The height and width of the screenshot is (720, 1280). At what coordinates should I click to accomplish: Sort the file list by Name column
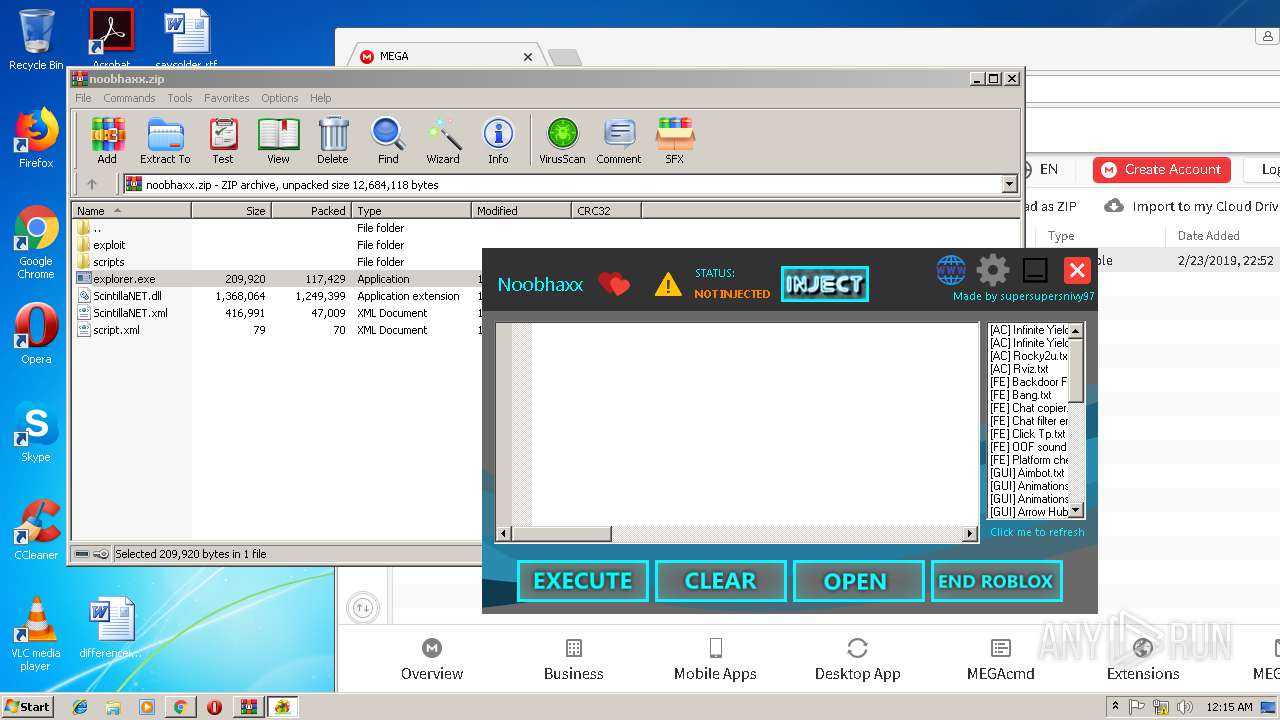[131, 210]
